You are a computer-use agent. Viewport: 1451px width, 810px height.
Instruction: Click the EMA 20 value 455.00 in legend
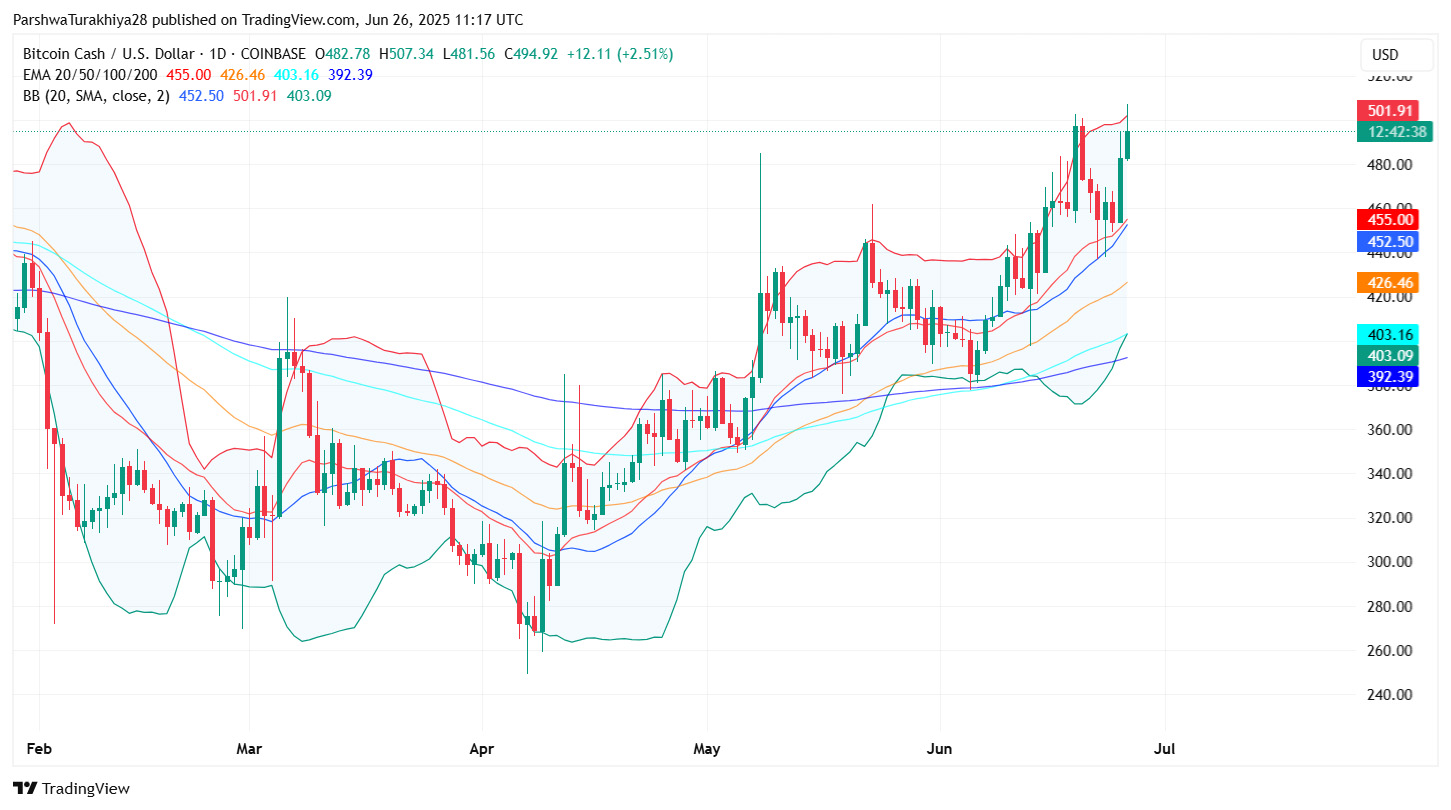coord(188,75)
